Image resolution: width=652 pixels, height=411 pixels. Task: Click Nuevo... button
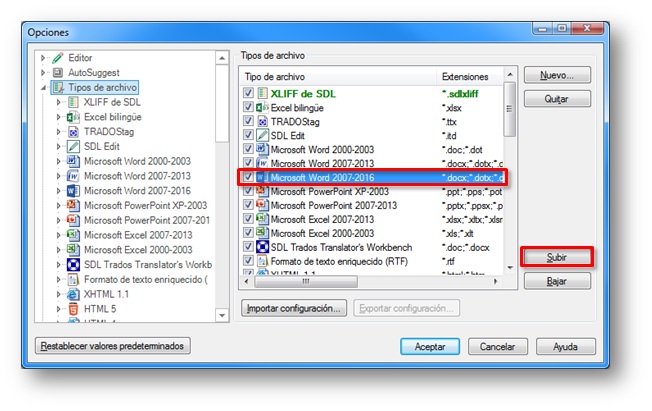[557, 75]
